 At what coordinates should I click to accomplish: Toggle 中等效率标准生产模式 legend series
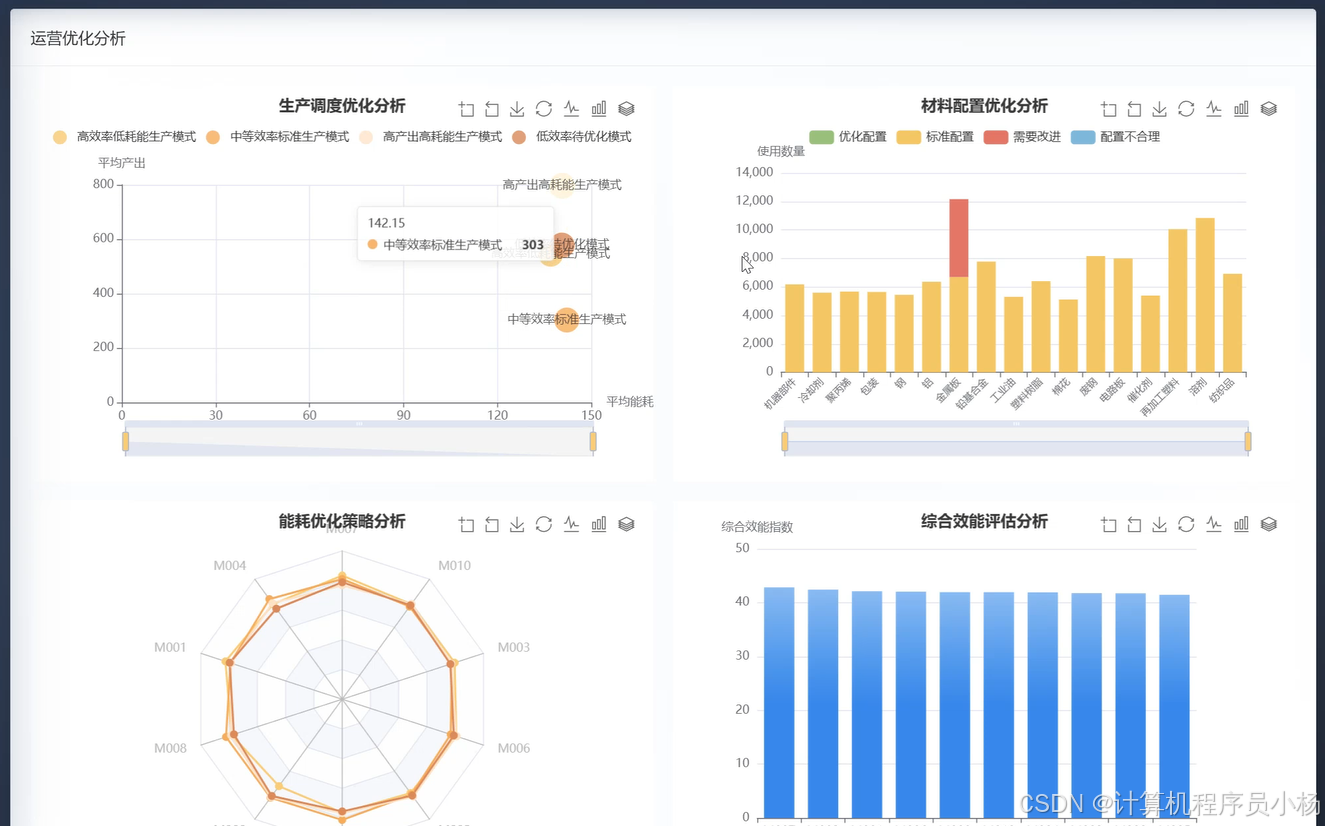coord(277,137)
